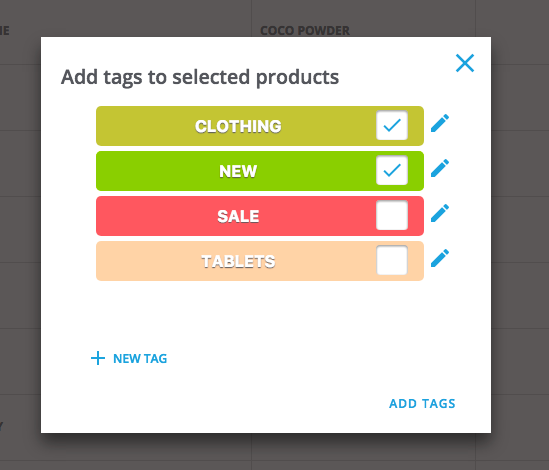Select the green NEW tag label
The height and width of the screenshot is (470, 549).
238,171
